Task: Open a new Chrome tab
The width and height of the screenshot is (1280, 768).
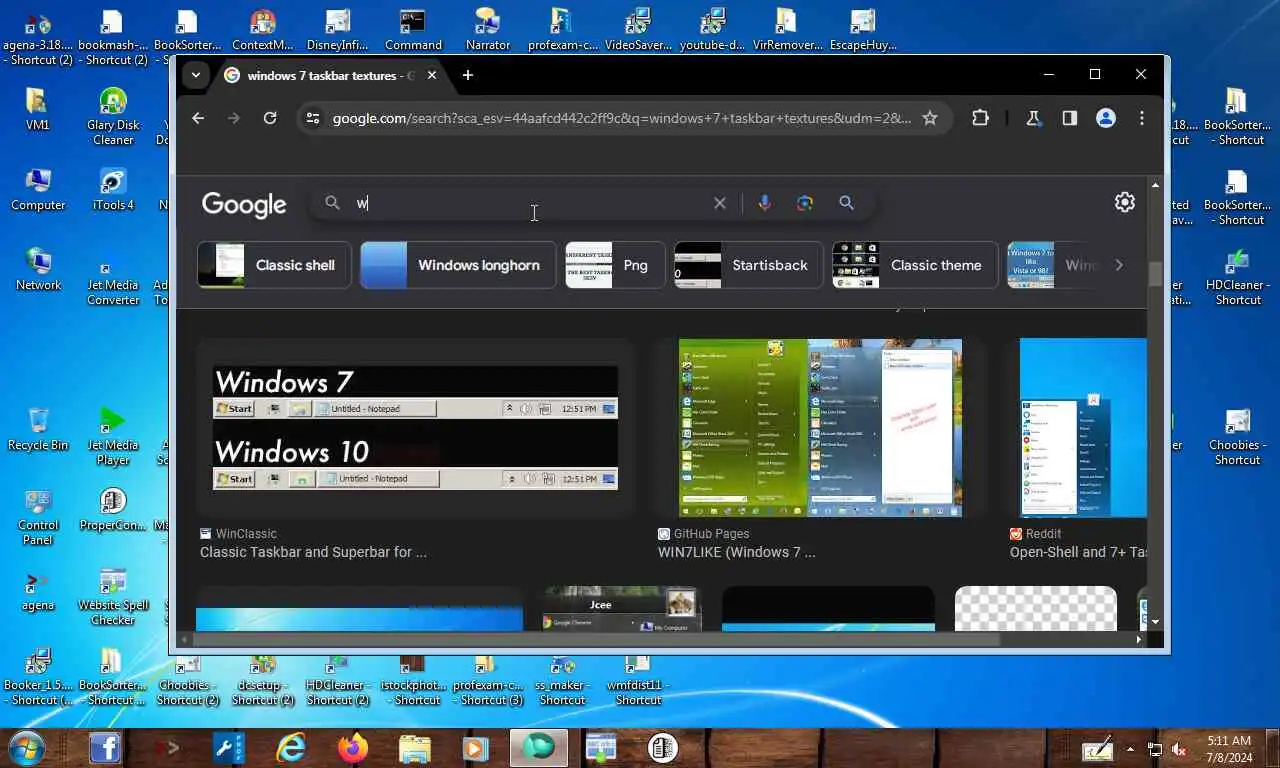Action: [x=467, y=75]
